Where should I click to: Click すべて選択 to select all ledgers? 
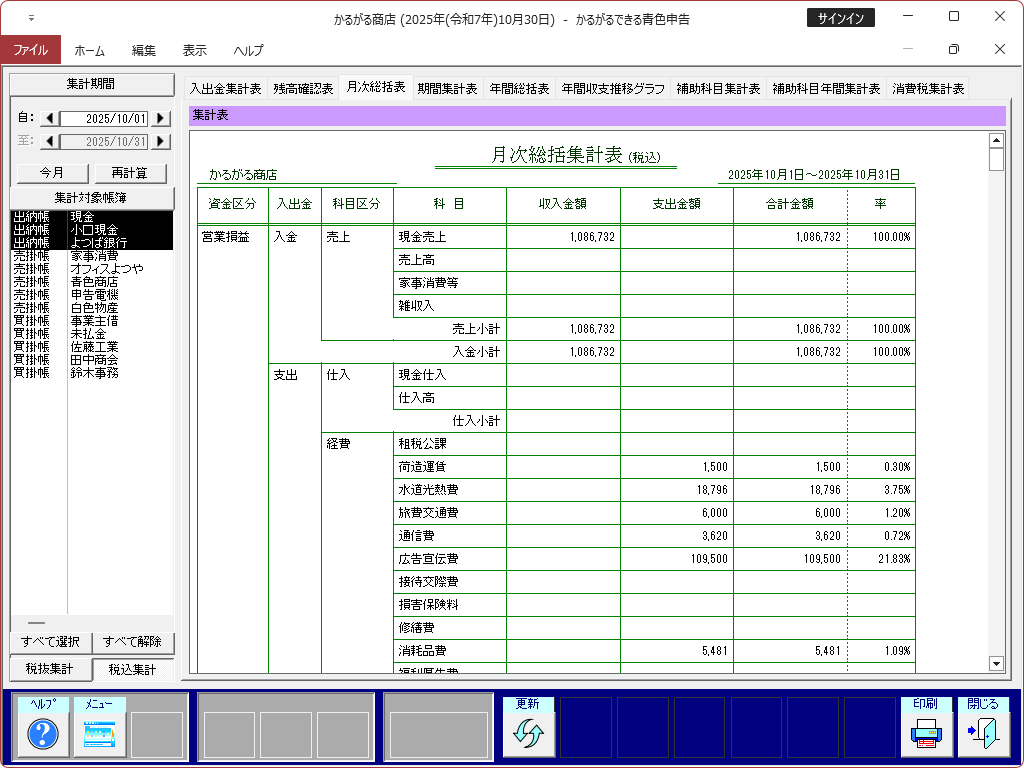pos(50,642)
